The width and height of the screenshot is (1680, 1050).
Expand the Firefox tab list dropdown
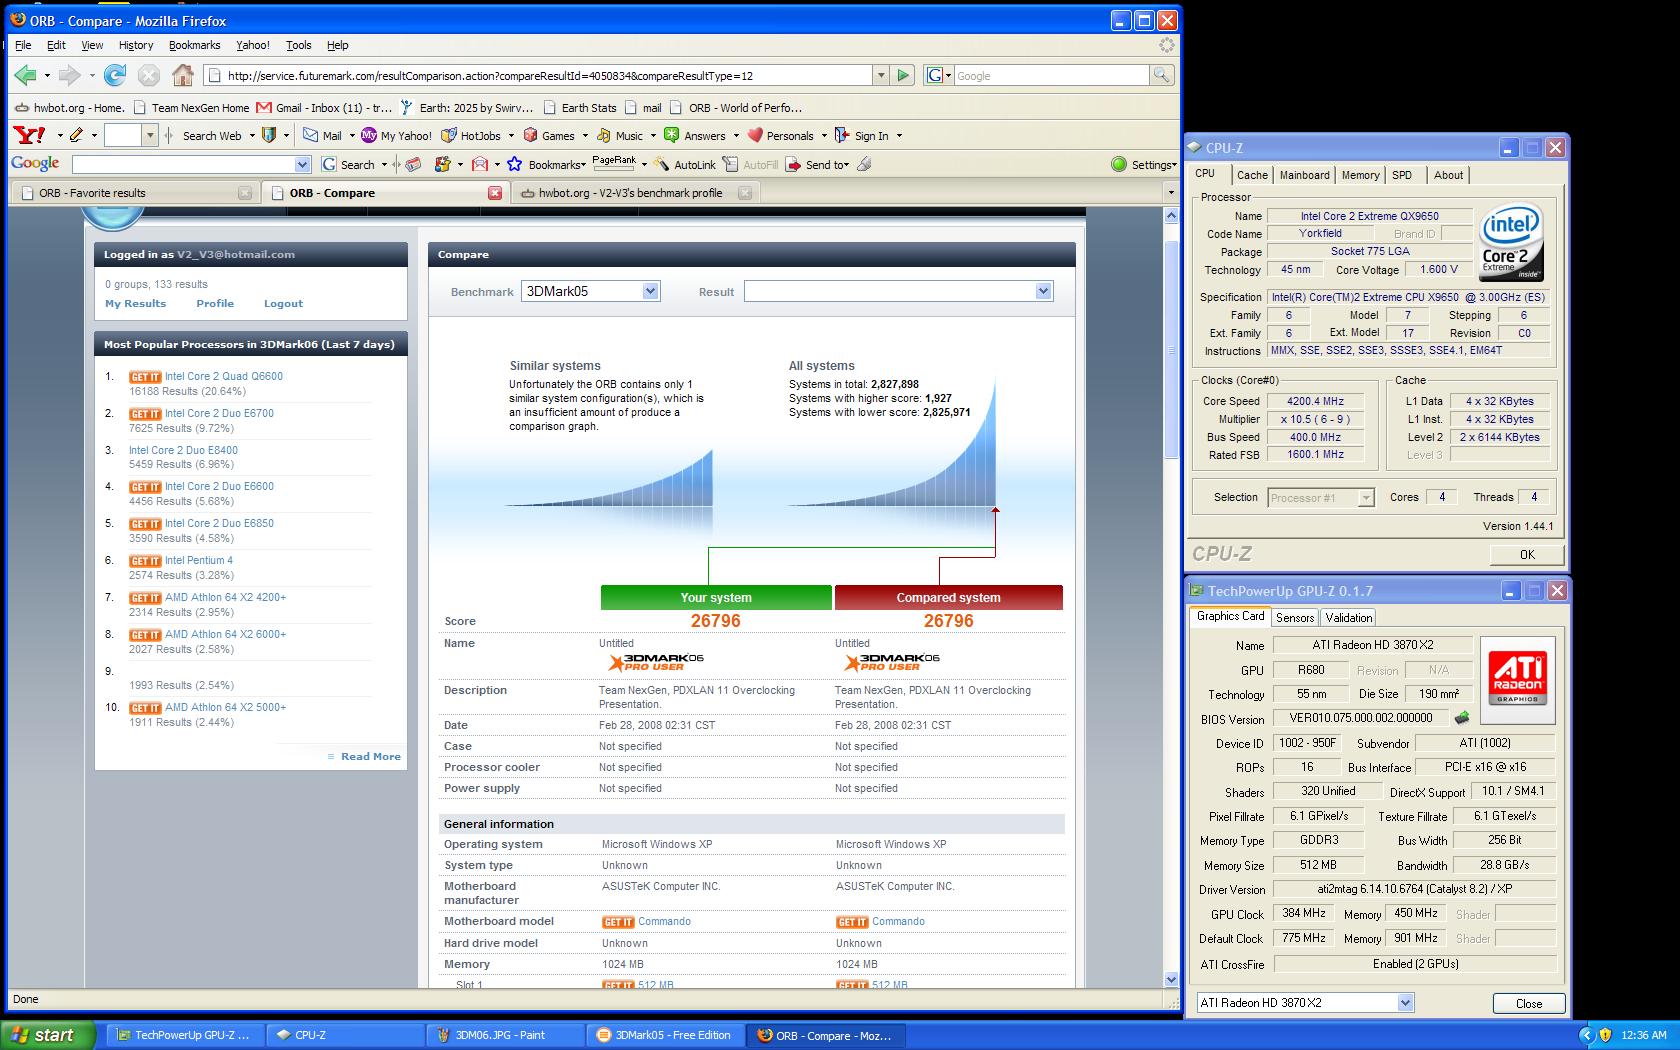1170,192
